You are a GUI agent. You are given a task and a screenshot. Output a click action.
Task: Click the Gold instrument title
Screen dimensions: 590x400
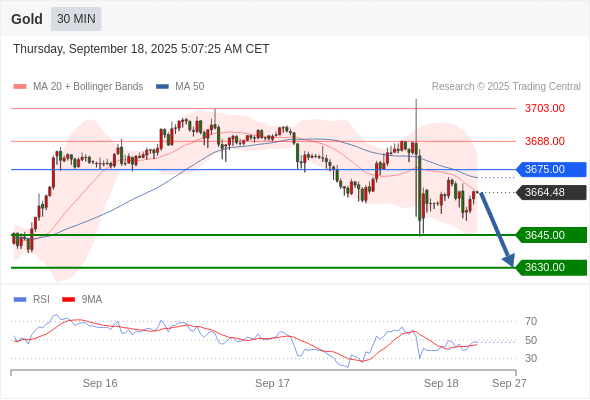click(x=27, y=19)
